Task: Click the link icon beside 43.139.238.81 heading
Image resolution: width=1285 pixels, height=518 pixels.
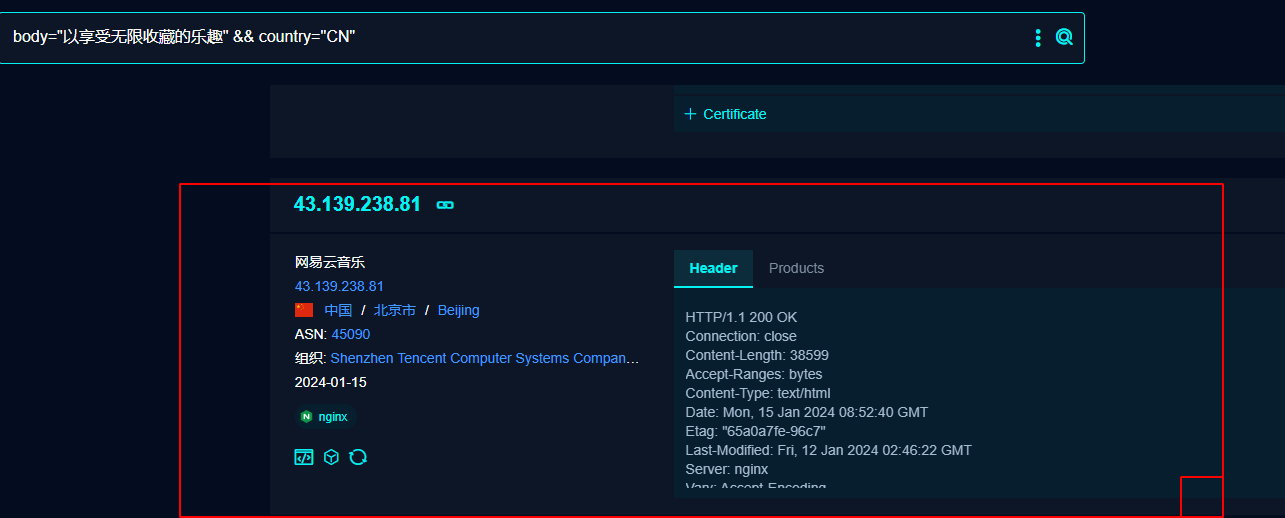Action: point(445,204)
